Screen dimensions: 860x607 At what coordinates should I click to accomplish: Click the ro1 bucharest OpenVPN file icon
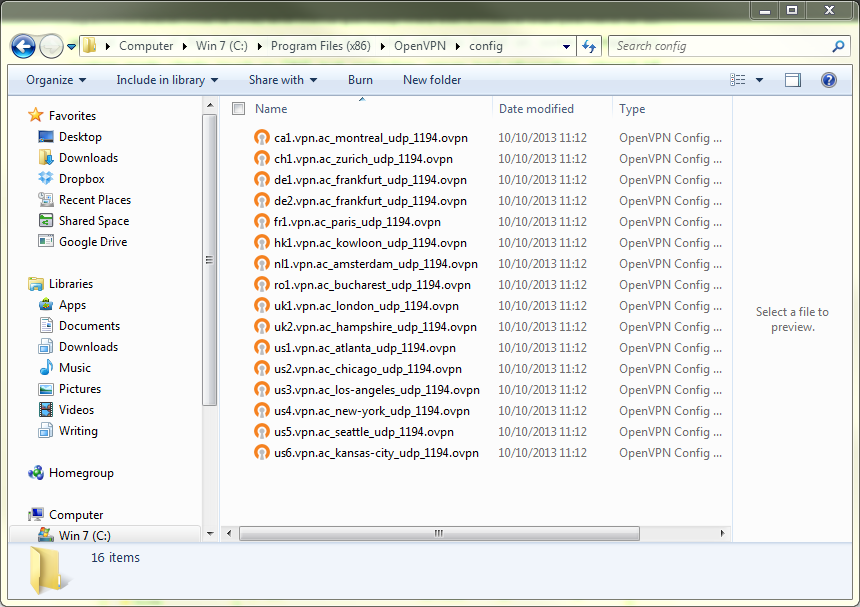point(262,285)
